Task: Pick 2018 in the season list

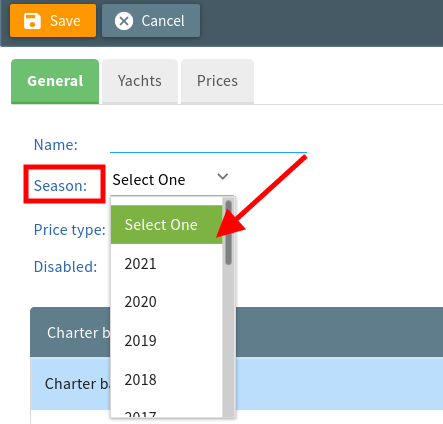Action: click(x=167, y=379)
